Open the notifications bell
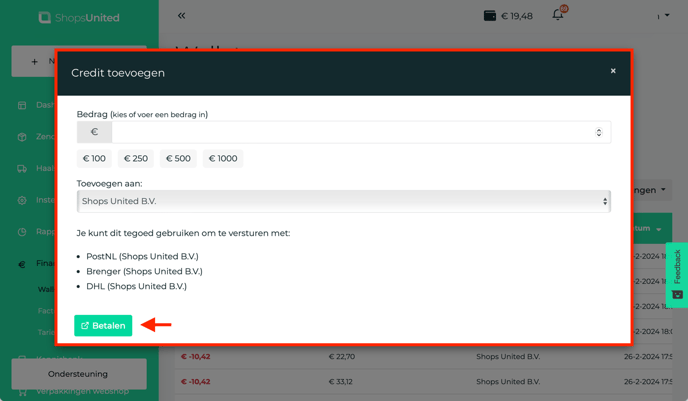 pos(558,14)
